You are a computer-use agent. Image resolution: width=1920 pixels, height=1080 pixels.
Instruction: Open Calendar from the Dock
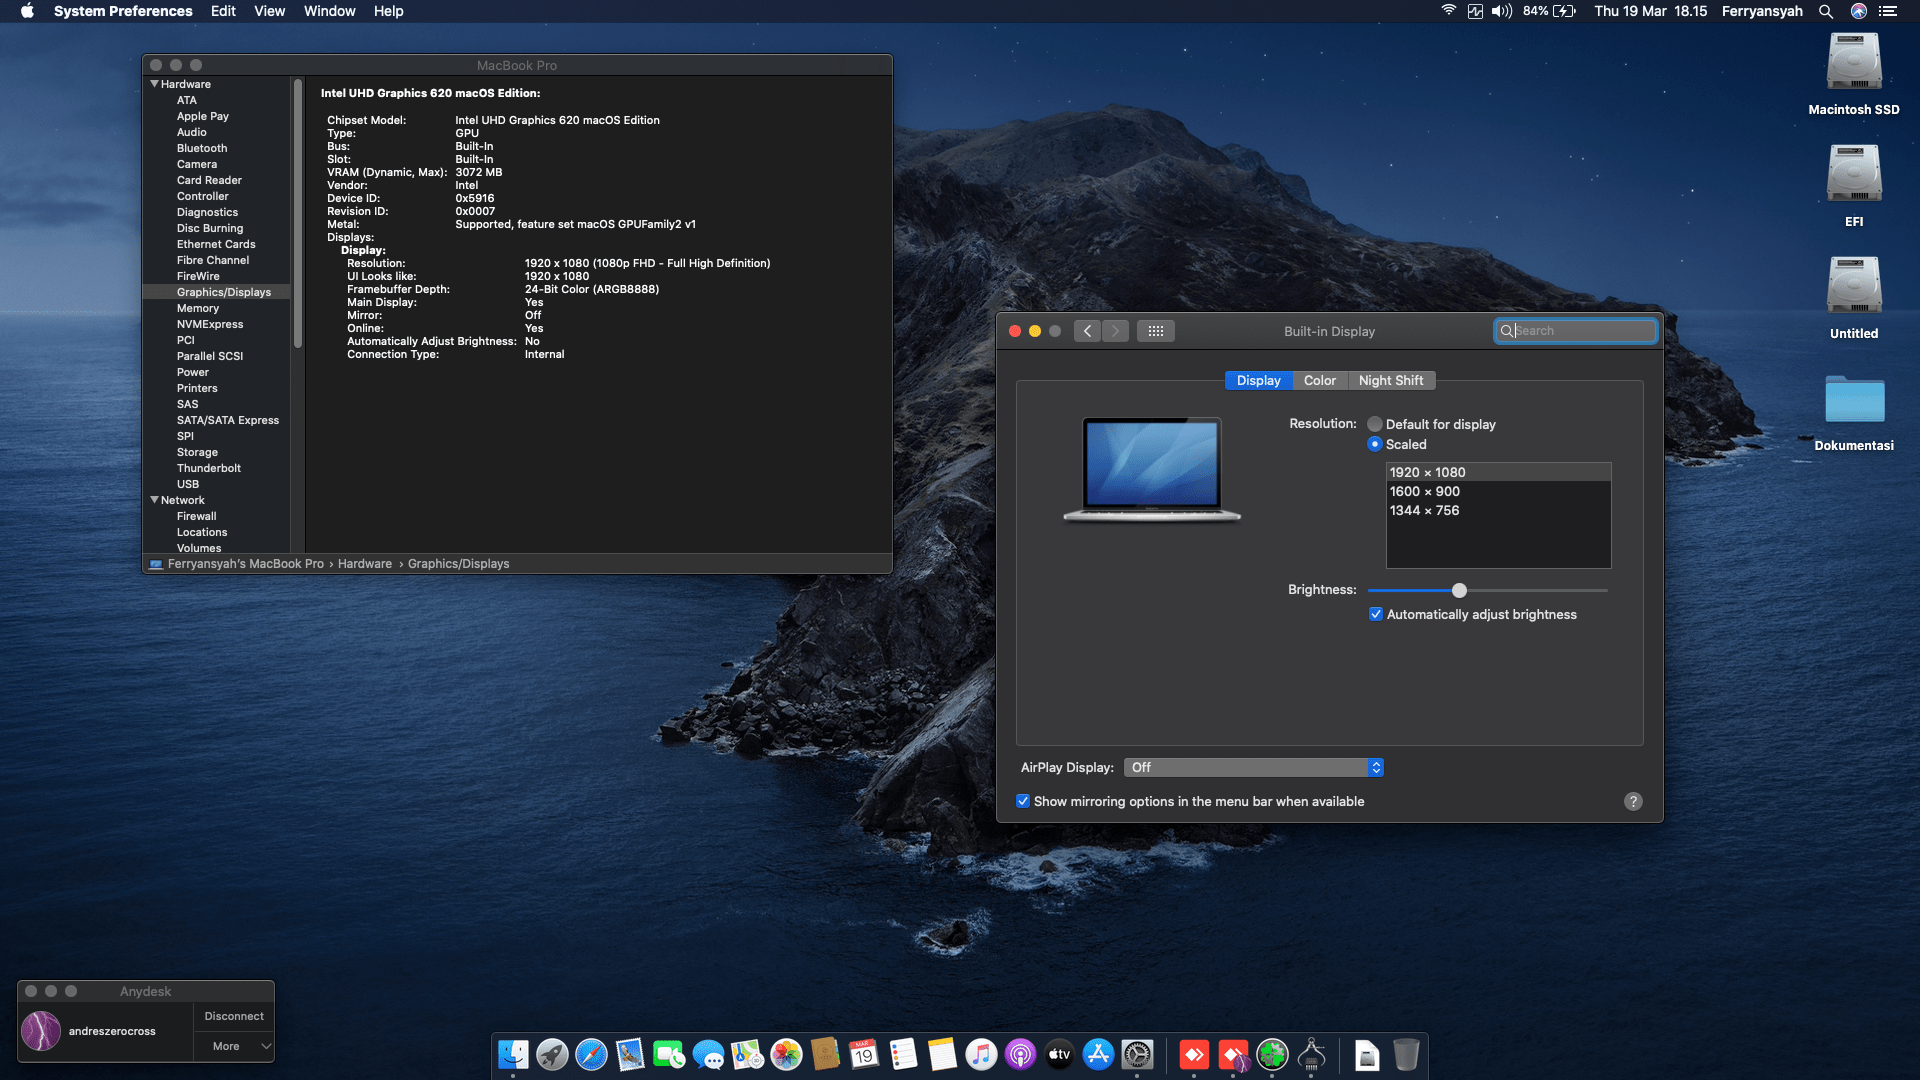[x=864, y=1054]
